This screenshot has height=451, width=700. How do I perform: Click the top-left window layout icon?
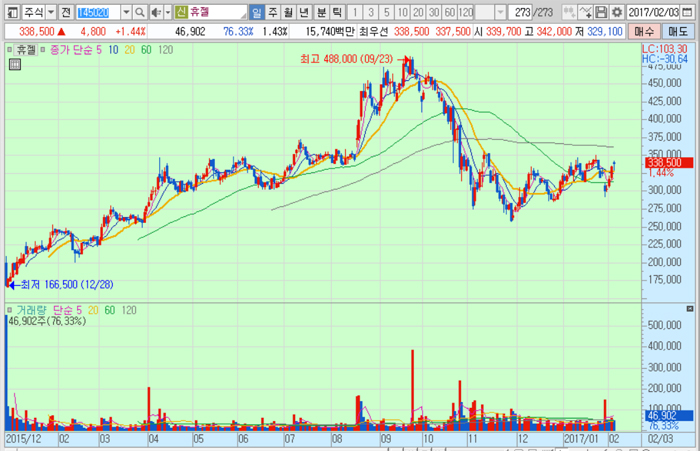point(10,13)
